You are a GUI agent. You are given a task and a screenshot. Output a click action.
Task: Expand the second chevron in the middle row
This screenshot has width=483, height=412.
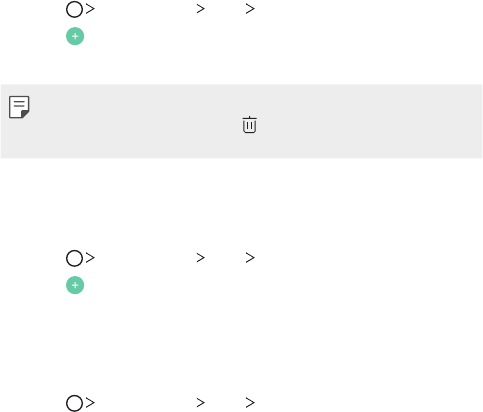click(200, 257)
